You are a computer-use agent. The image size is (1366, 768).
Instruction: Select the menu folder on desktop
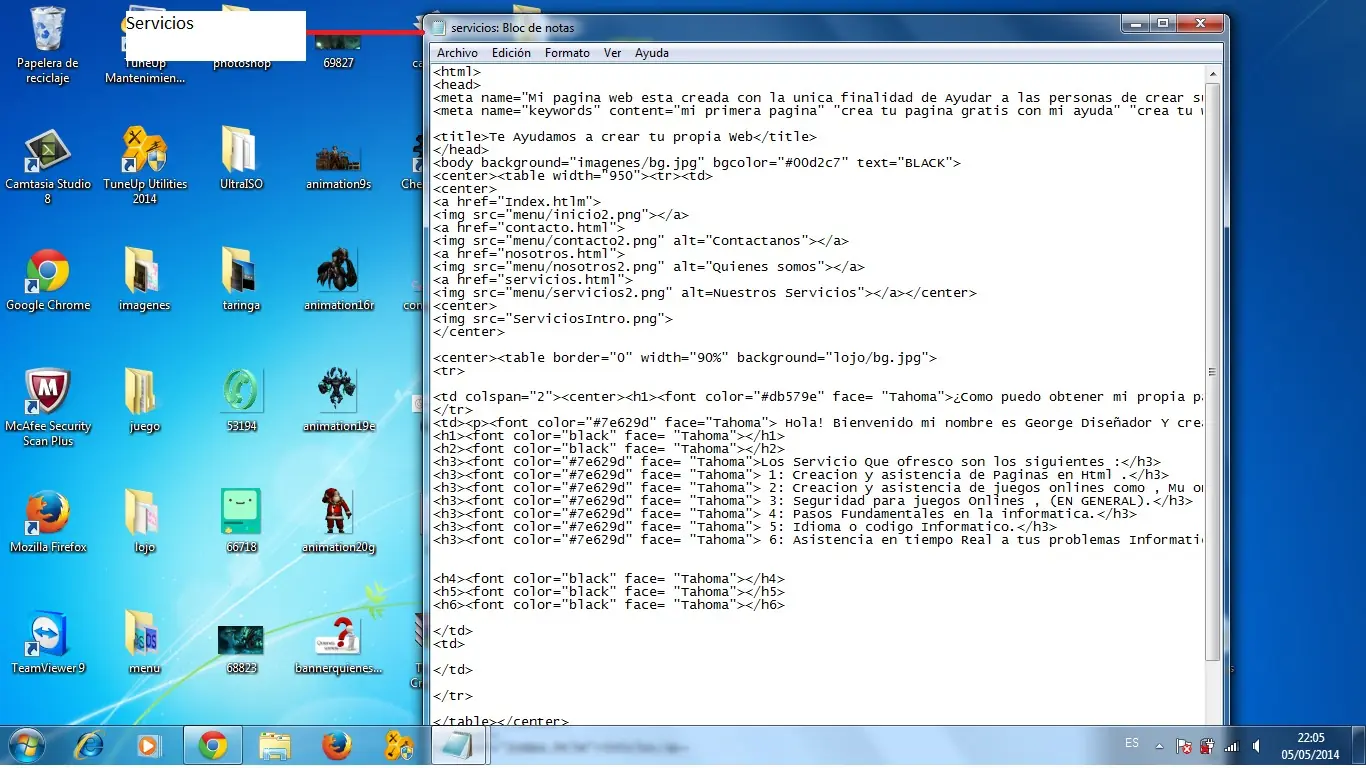pos(144,644)
